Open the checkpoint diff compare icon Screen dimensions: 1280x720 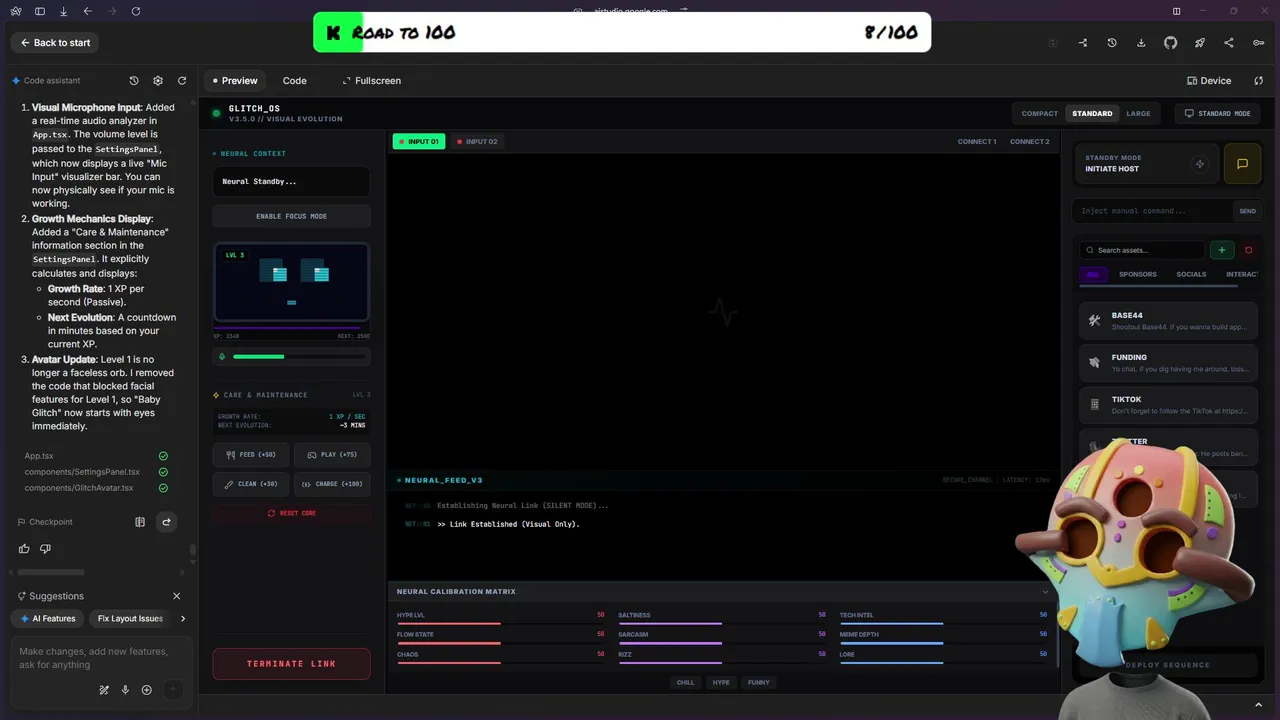pos(140,522)
